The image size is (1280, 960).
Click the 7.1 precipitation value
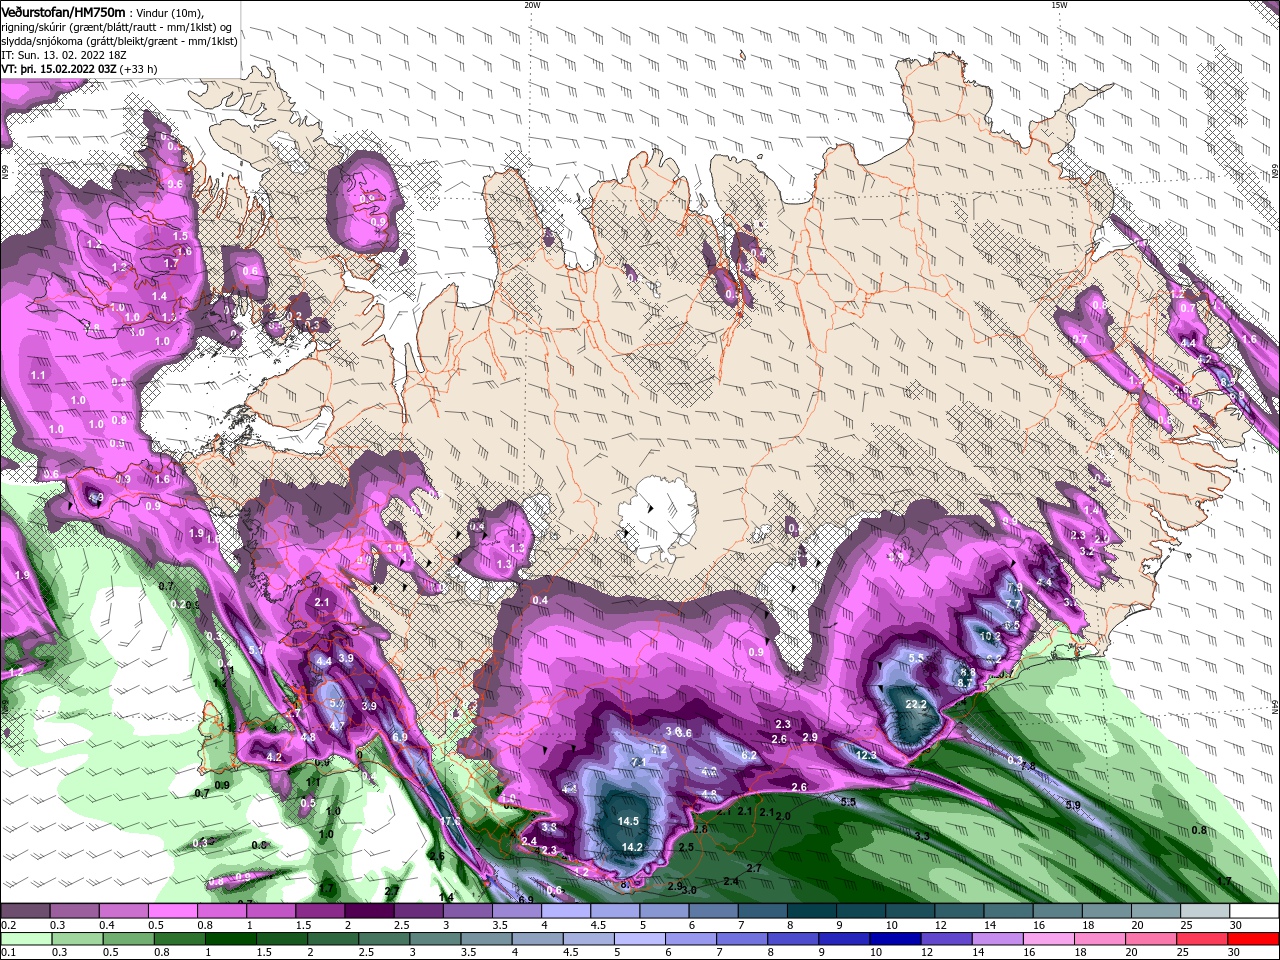pos(639,762)
